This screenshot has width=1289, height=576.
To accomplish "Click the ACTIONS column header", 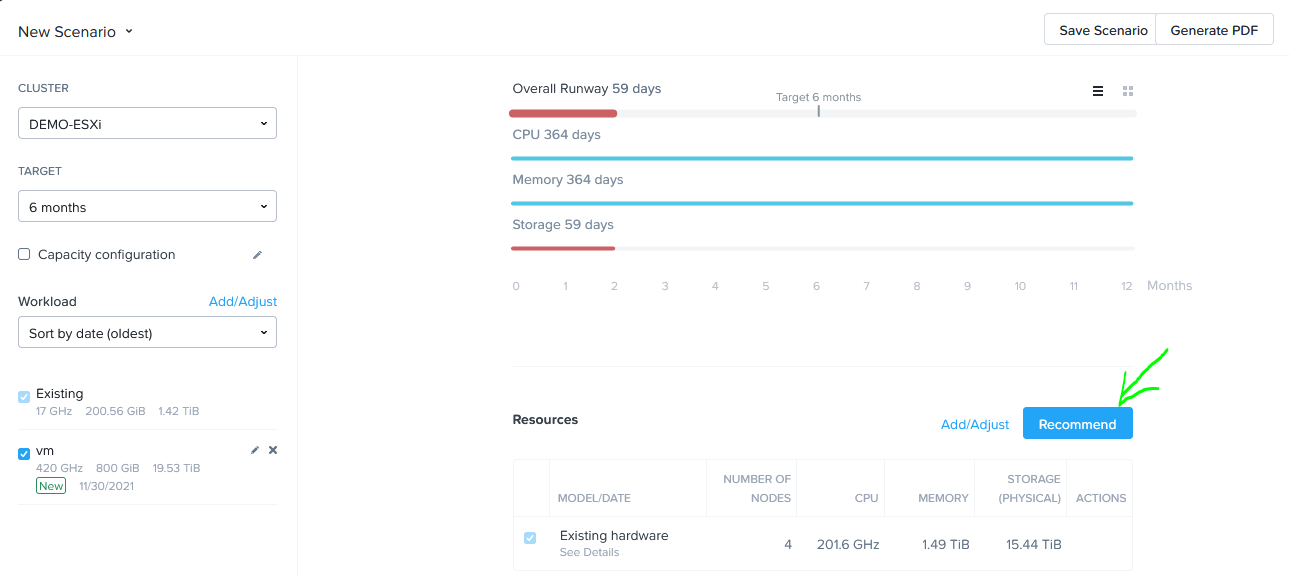I will [1101, 498].
